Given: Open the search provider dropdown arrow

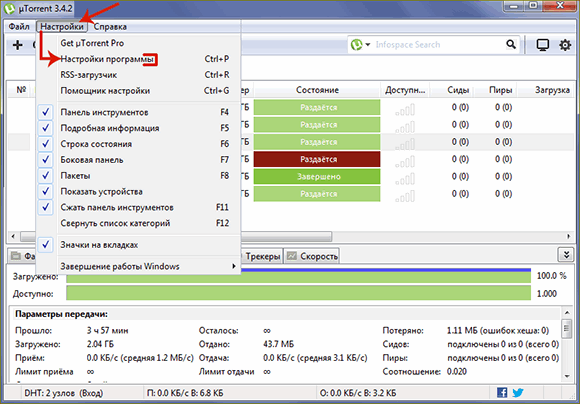Looking at the screenshot, I should click(368, 45).
